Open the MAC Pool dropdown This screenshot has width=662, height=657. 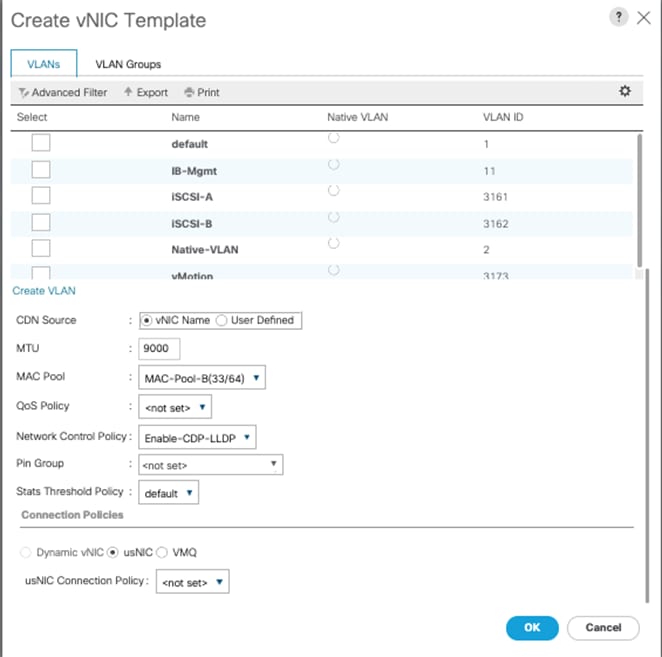(202, 377)
